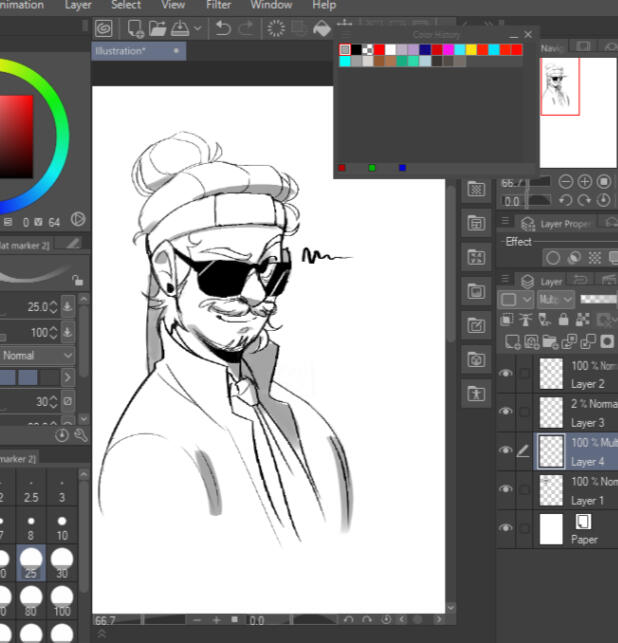The height and width of the screenshot is (643, 618).
Task: Click the Open file folder icon
Action: coord(157,28)
